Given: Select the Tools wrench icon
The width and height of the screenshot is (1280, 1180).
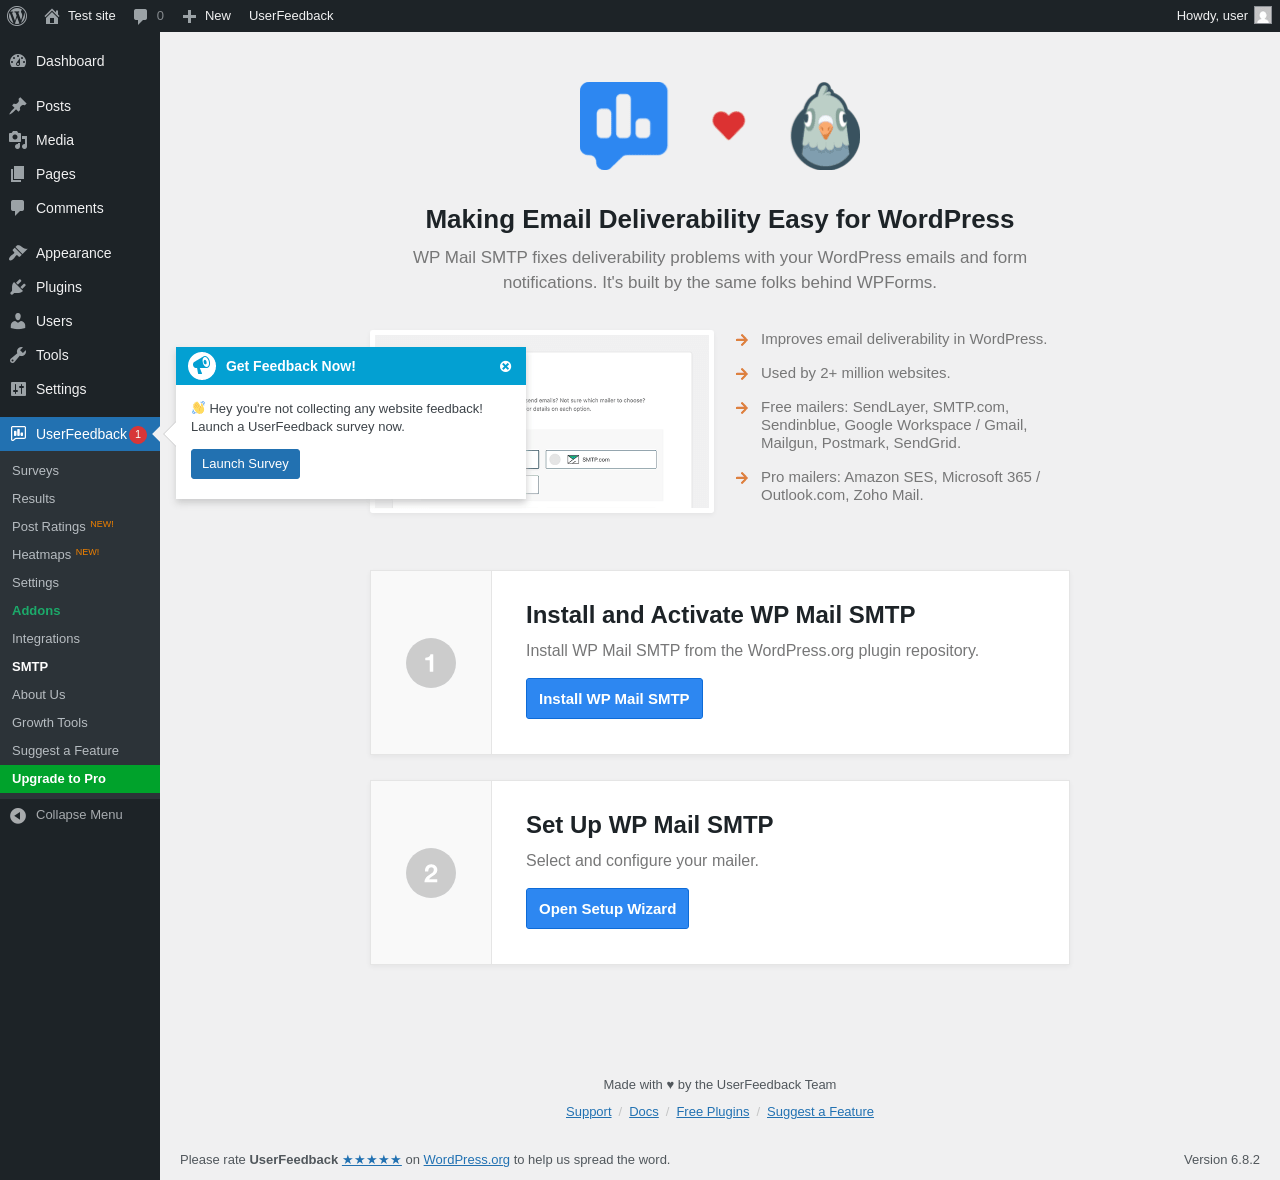Looking at the screenshot, I should pyautogui.click(x=18, y=355).
